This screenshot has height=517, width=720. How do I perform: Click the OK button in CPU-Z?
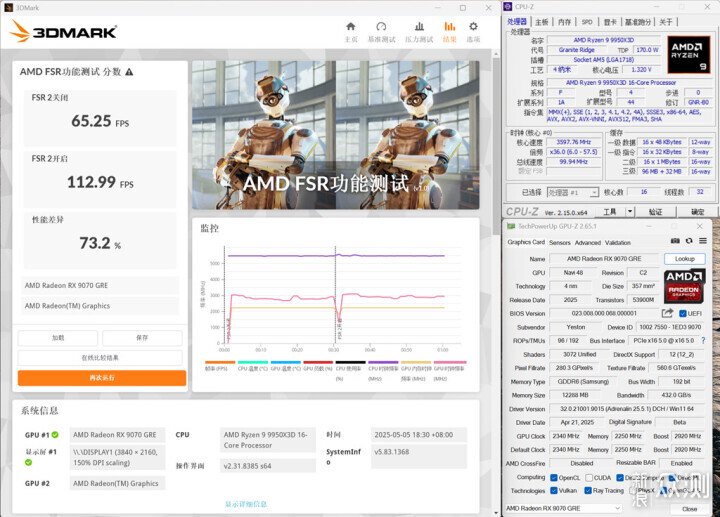click(698, 211)
